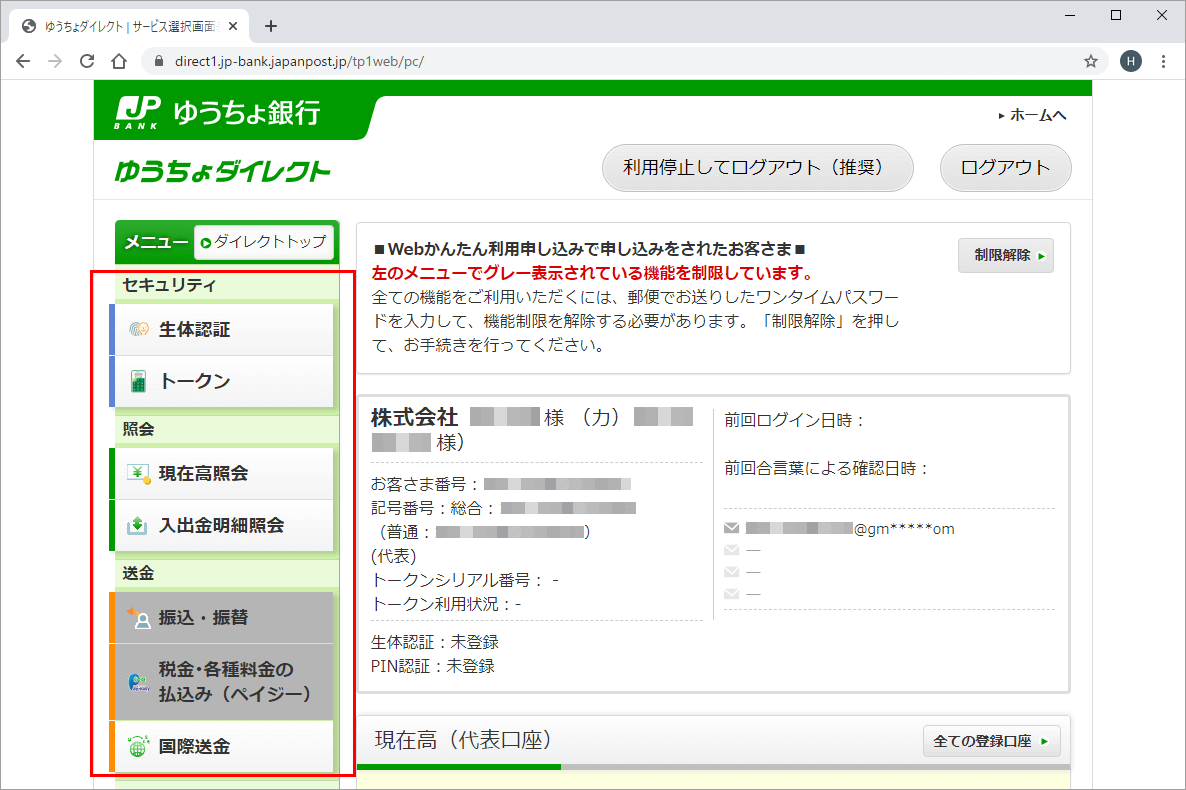This screenshot has height=790, width=1186.
Task: Click the red 左のメニューでグレー表示 warning text
Action: [593, 273]
